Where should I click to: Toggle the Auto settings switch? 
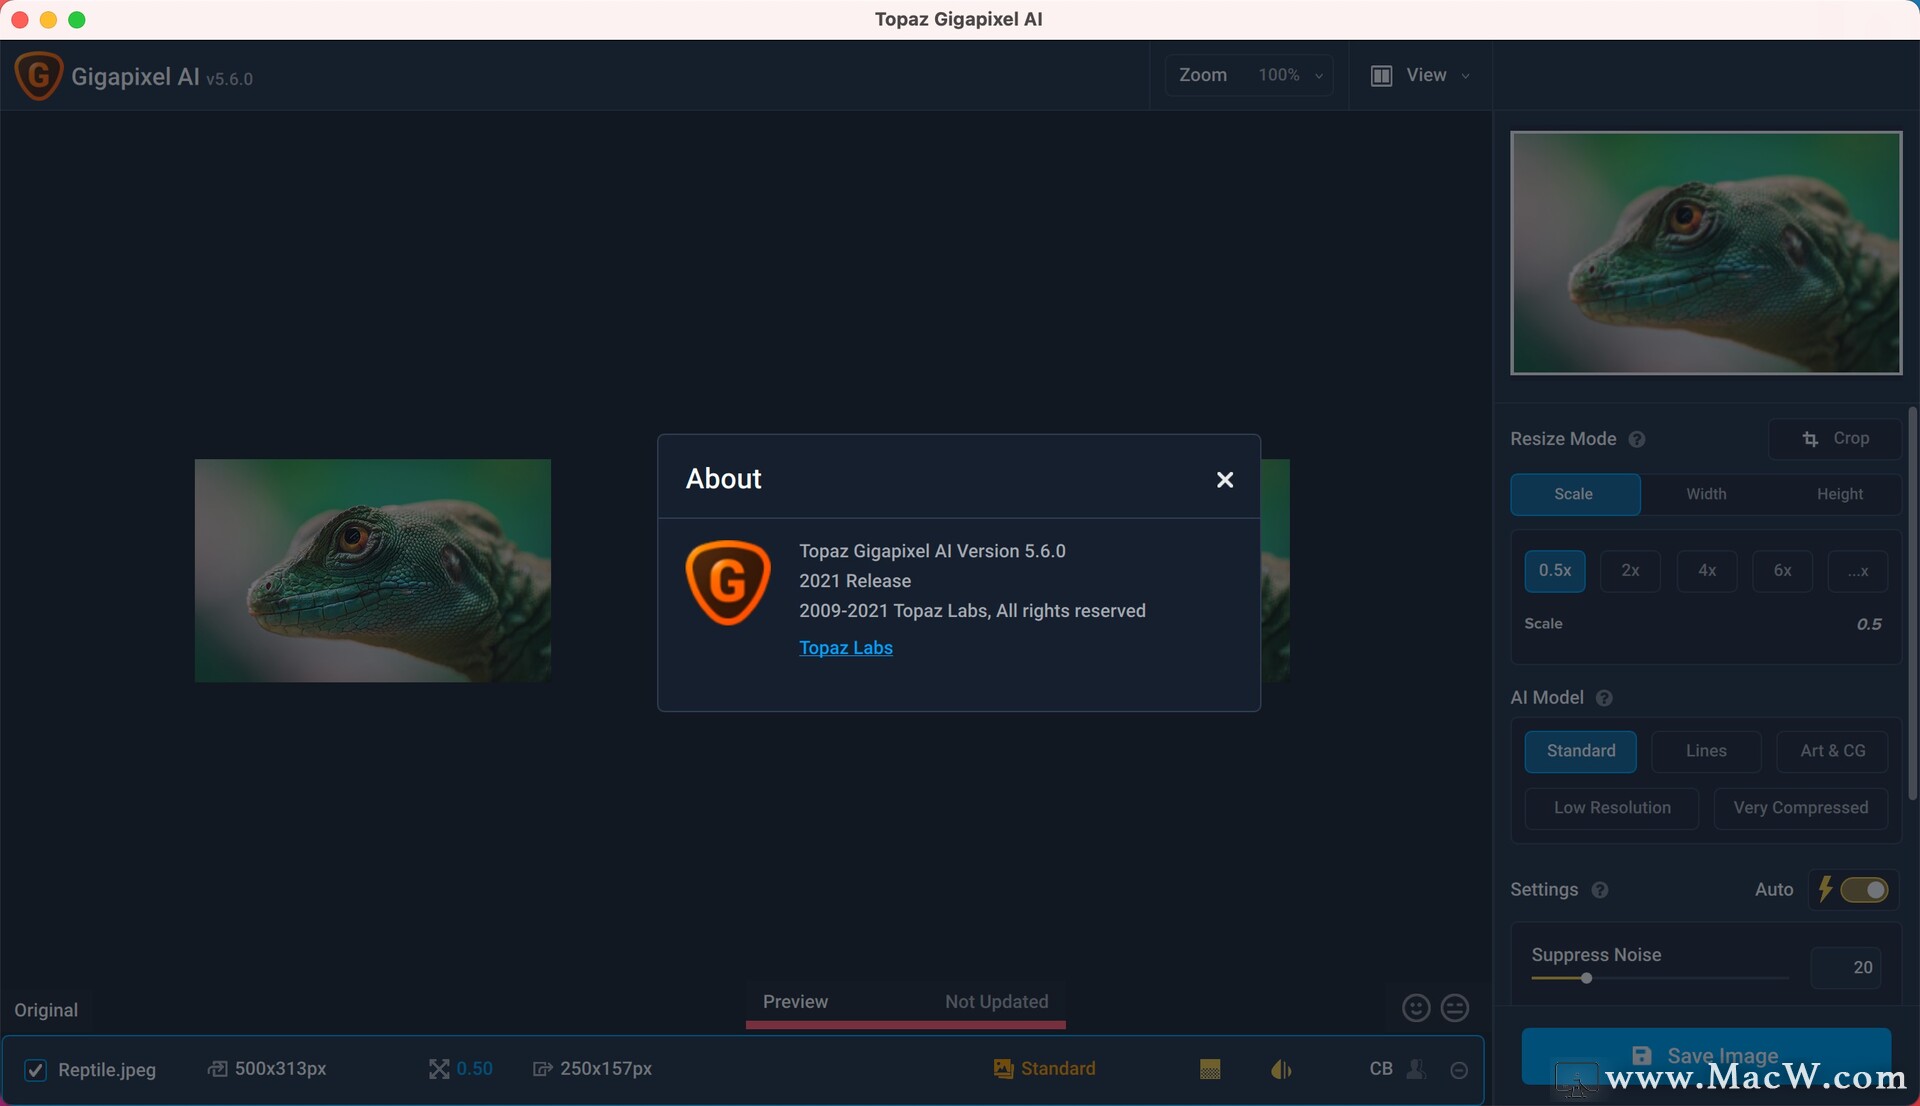(x=1864, y=890)
